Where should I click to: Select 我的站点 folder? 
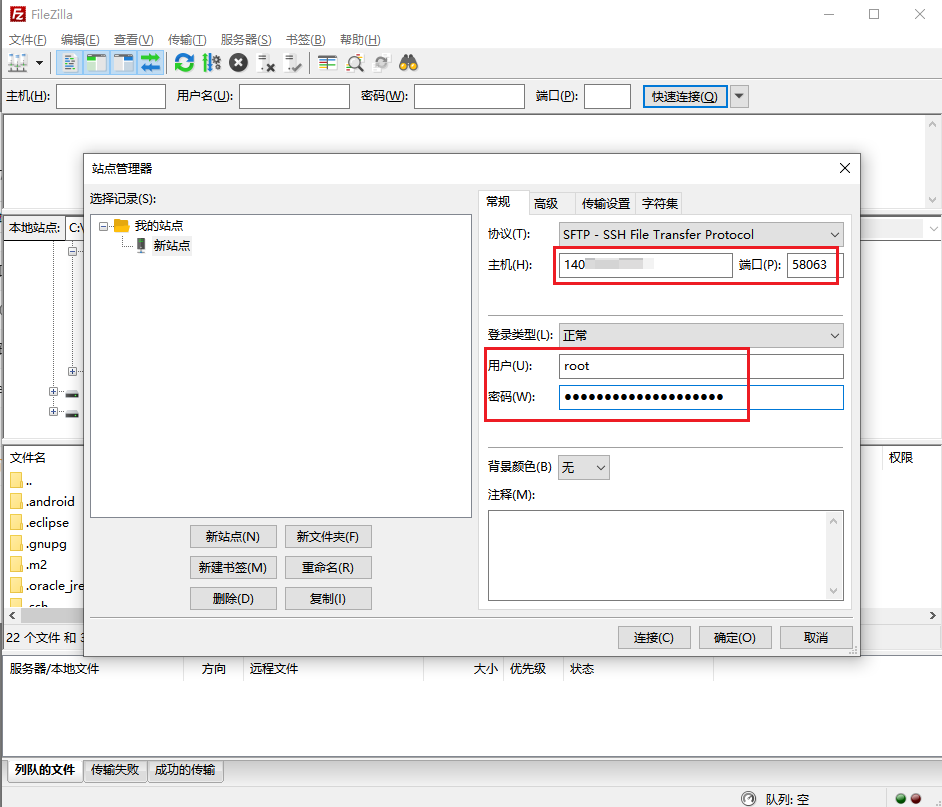click(x=159, y=225)
